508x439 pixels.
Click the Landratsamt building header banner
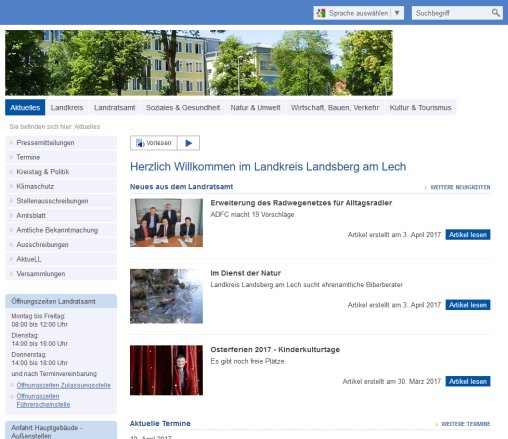click(x=199, y=63)
